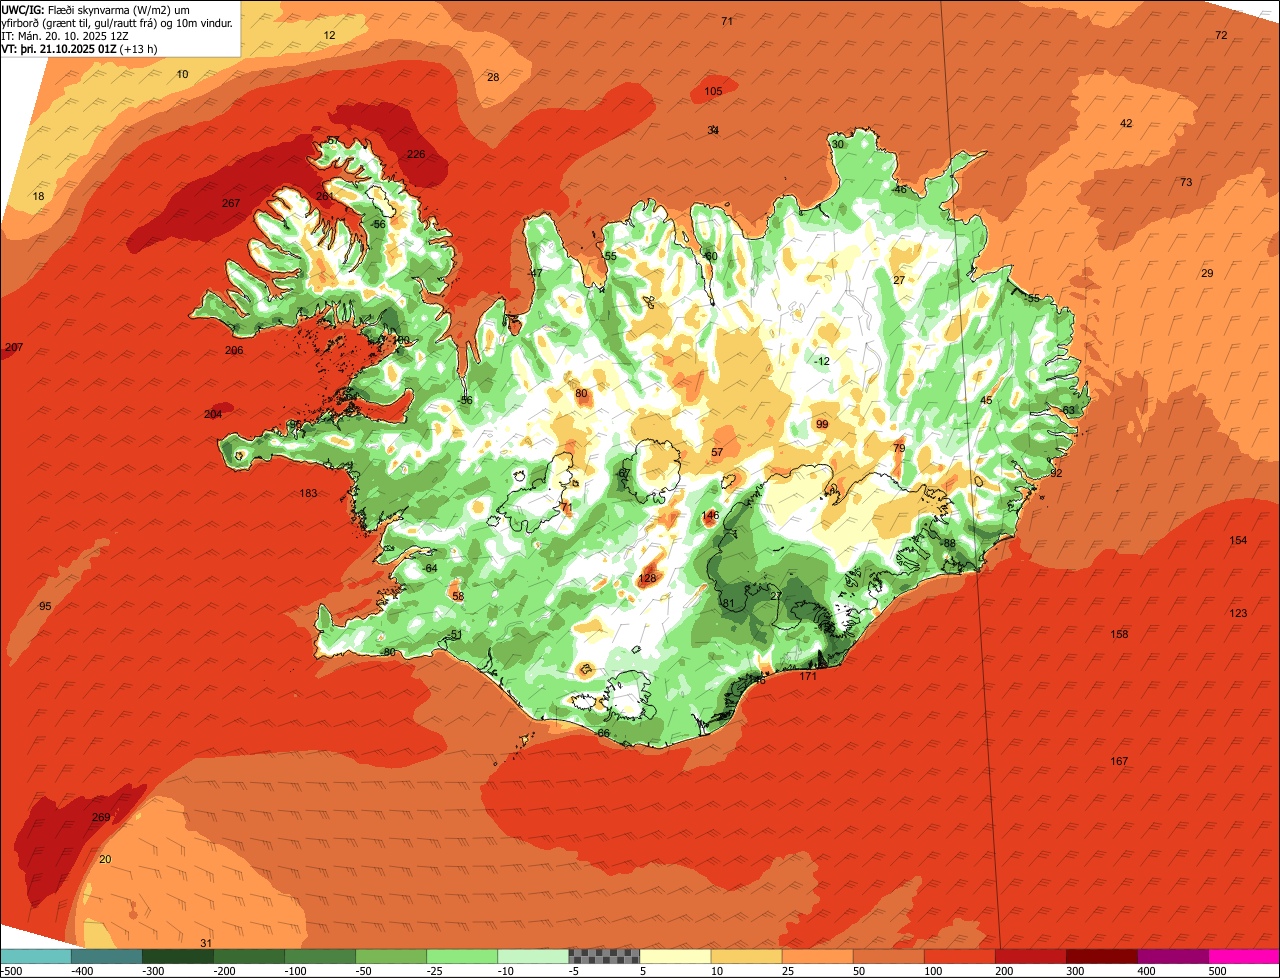Click the map value '99' in the eastern highlands
The width and height of the screenshot is (1280, 978).
(x=822, y=424)
